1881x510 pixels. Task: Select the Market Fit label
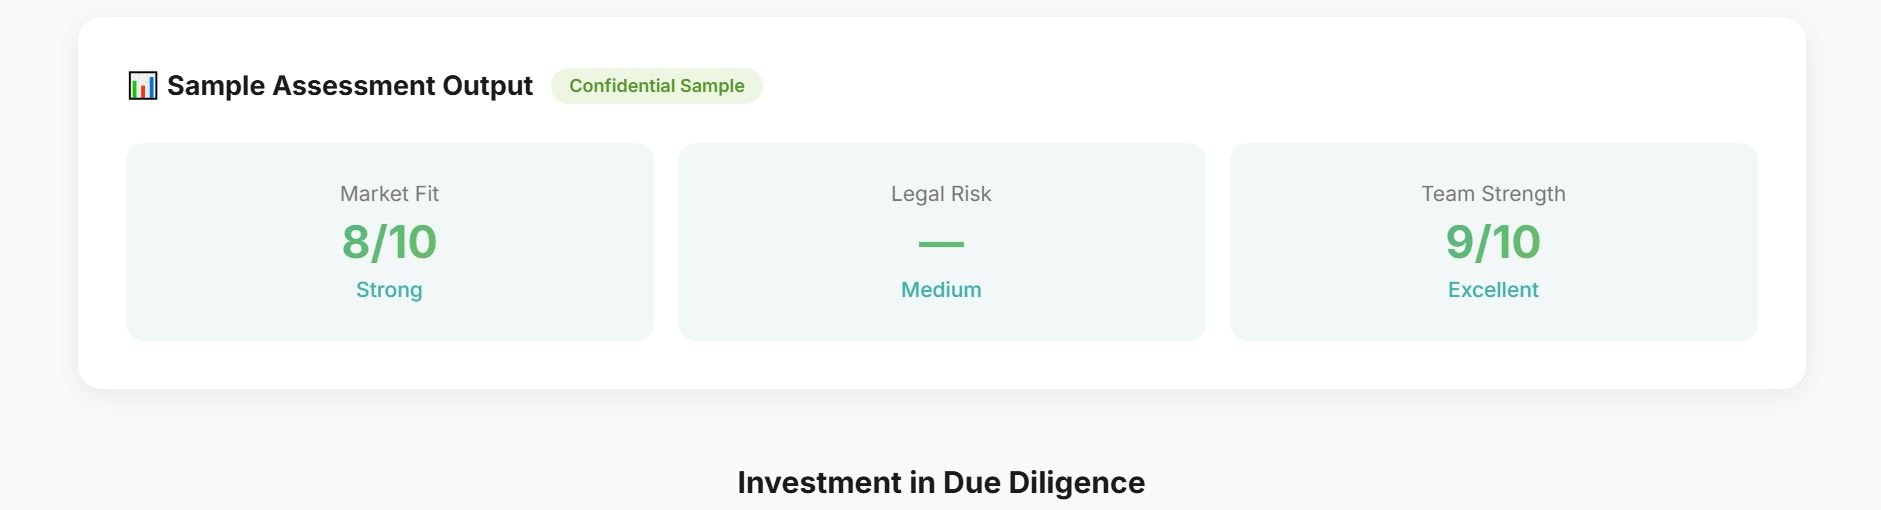[389, 194]
